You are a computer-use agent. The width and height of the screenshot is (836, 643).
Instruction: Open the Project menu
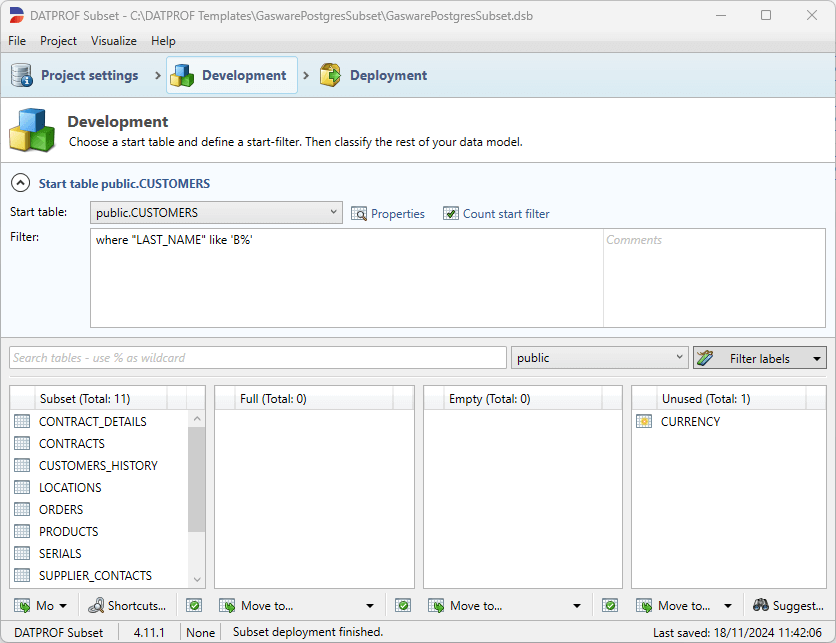[x=58, y=41]
